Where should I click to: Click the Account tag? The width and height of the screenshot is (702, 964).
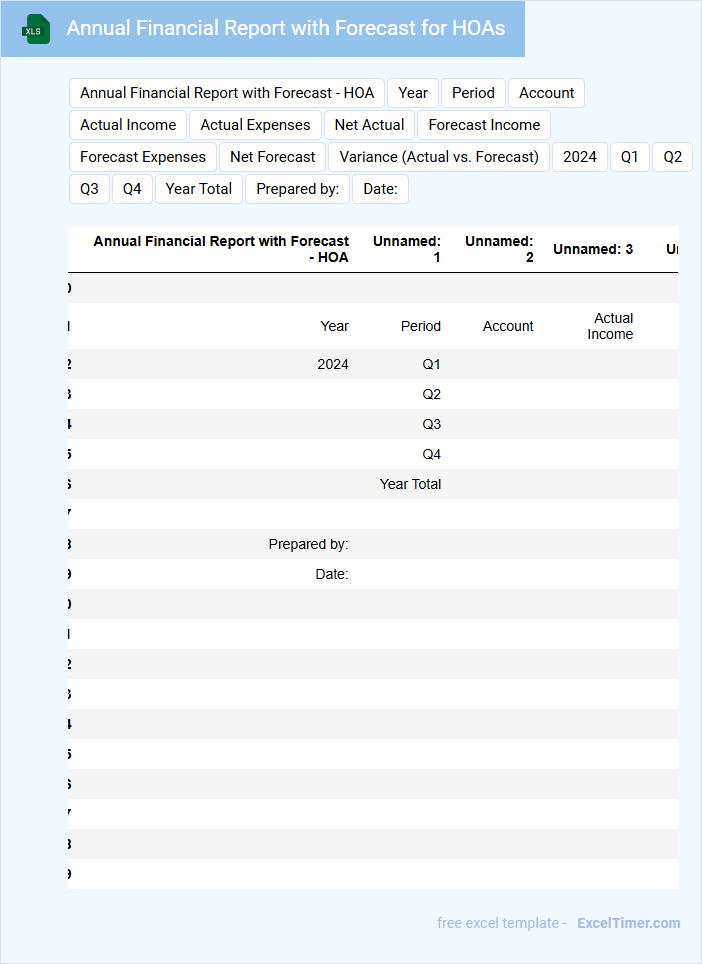coord(546,93)
